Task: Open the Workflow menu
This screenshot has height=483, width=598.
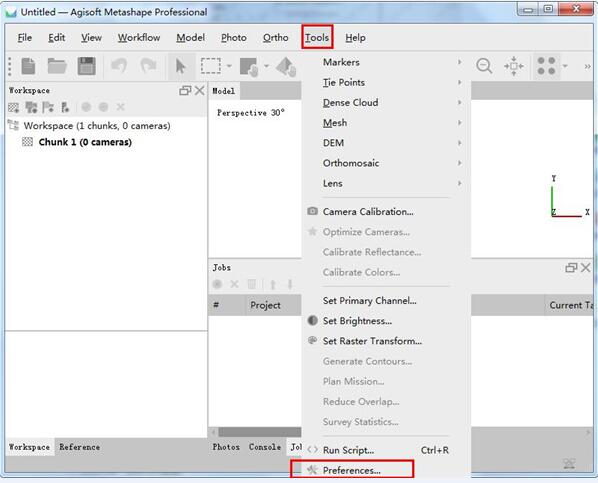Action: tap(139, 38)
